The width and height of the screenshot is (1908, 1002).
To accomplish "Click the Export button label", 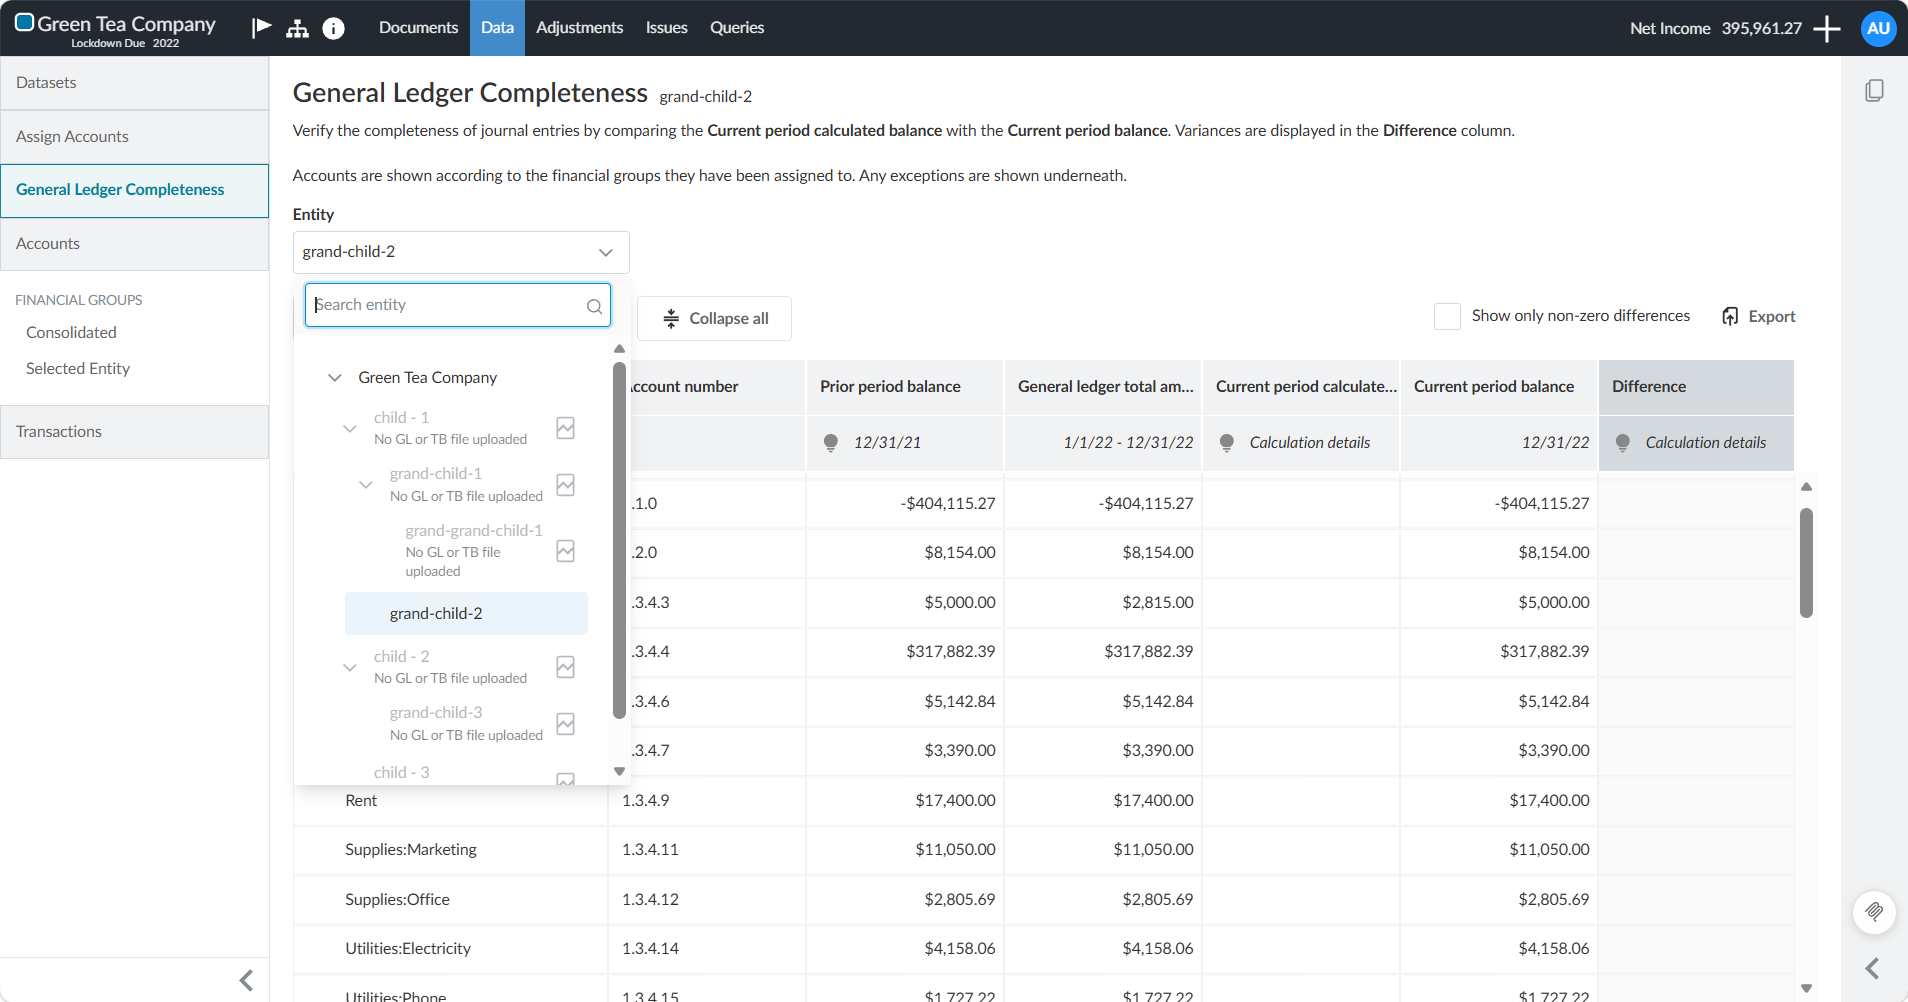I will [x=1771, y=317].
